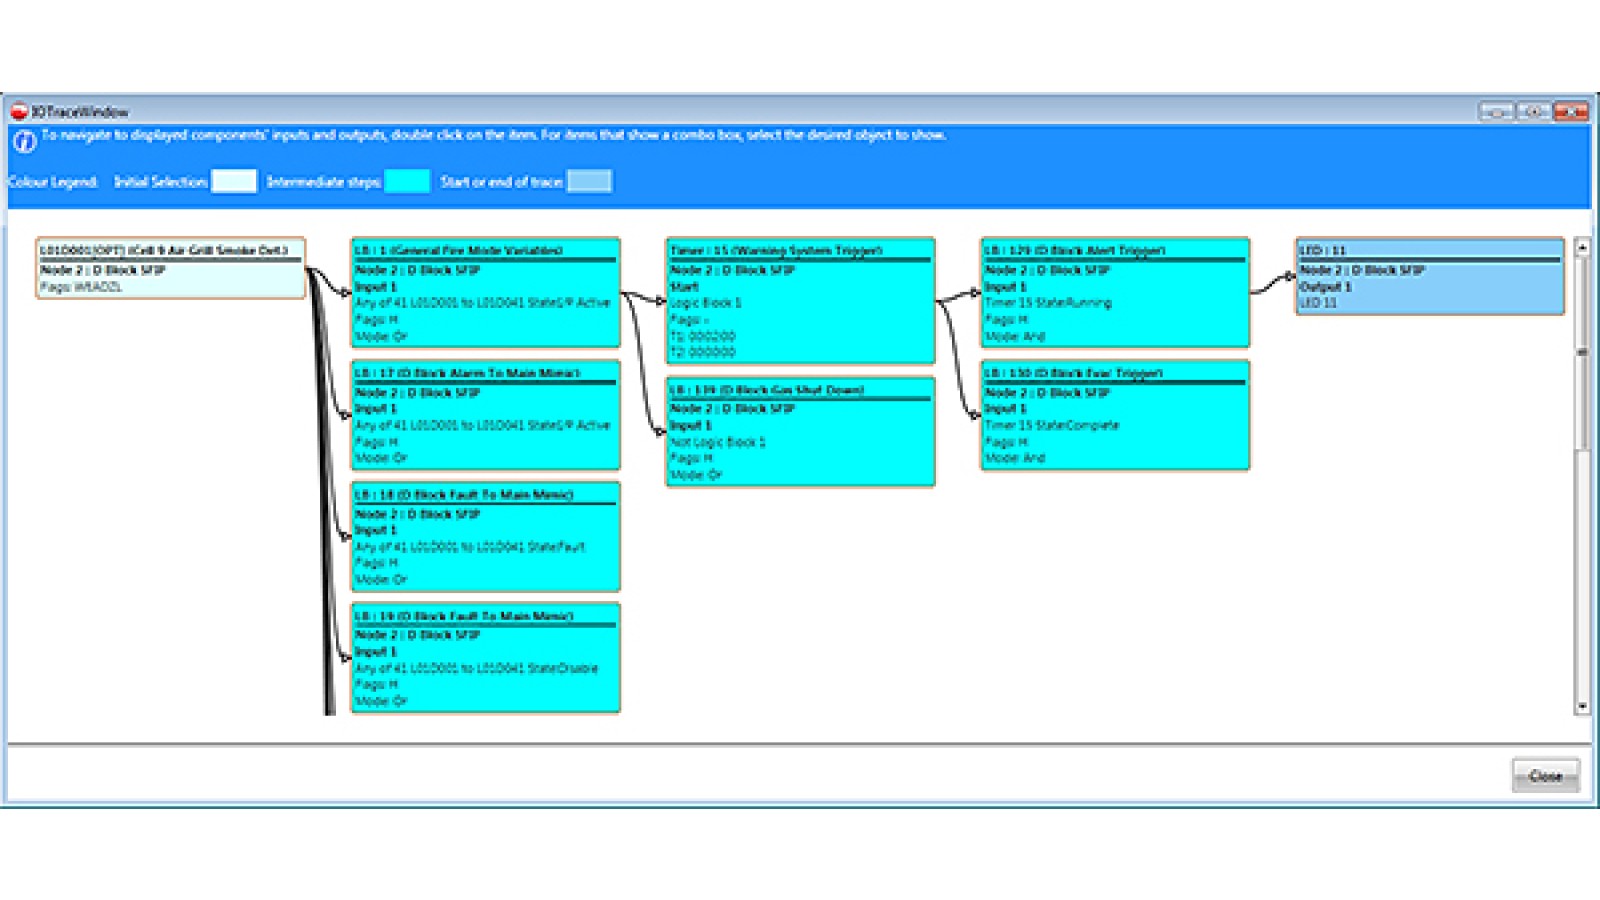Maximize the IOTraceWindow
The image size is (1600, 900).
1534,112
